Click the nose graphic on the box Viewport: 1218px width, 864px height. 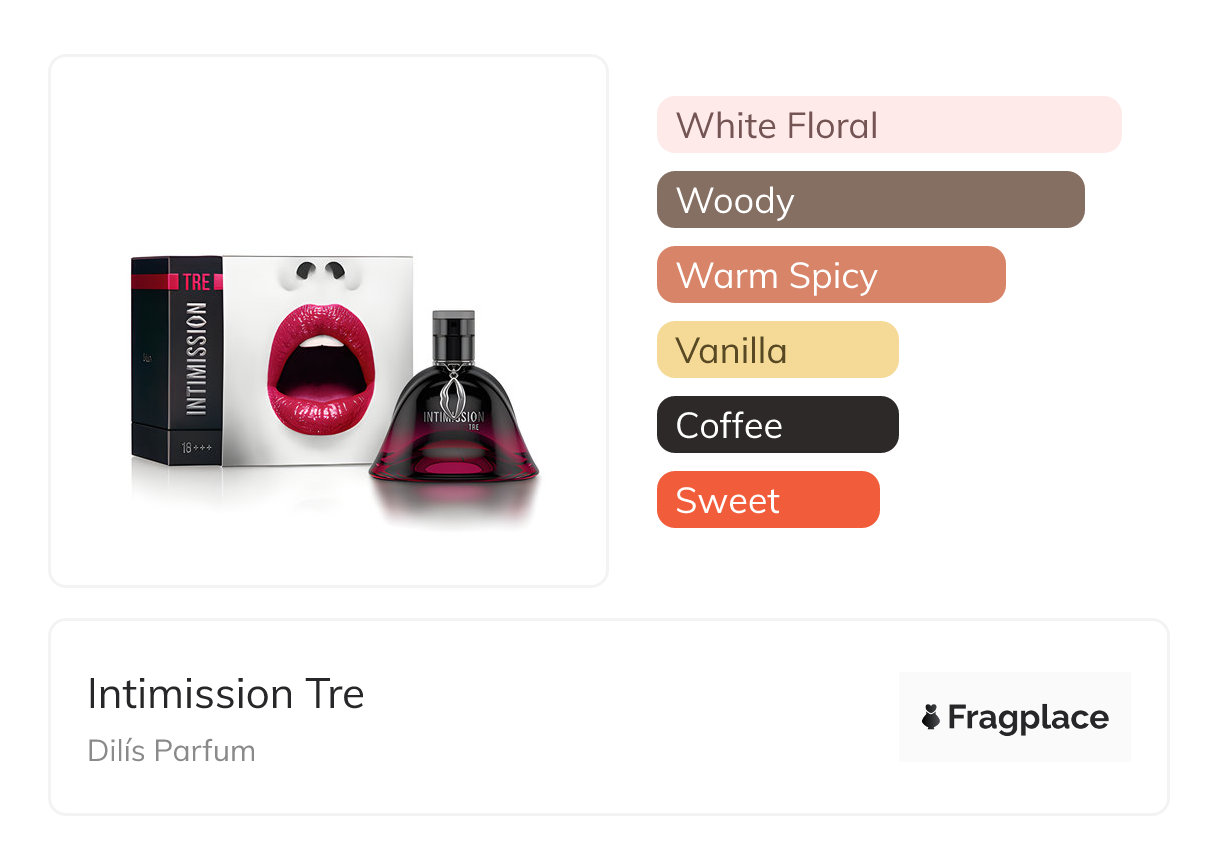(319, 270)
